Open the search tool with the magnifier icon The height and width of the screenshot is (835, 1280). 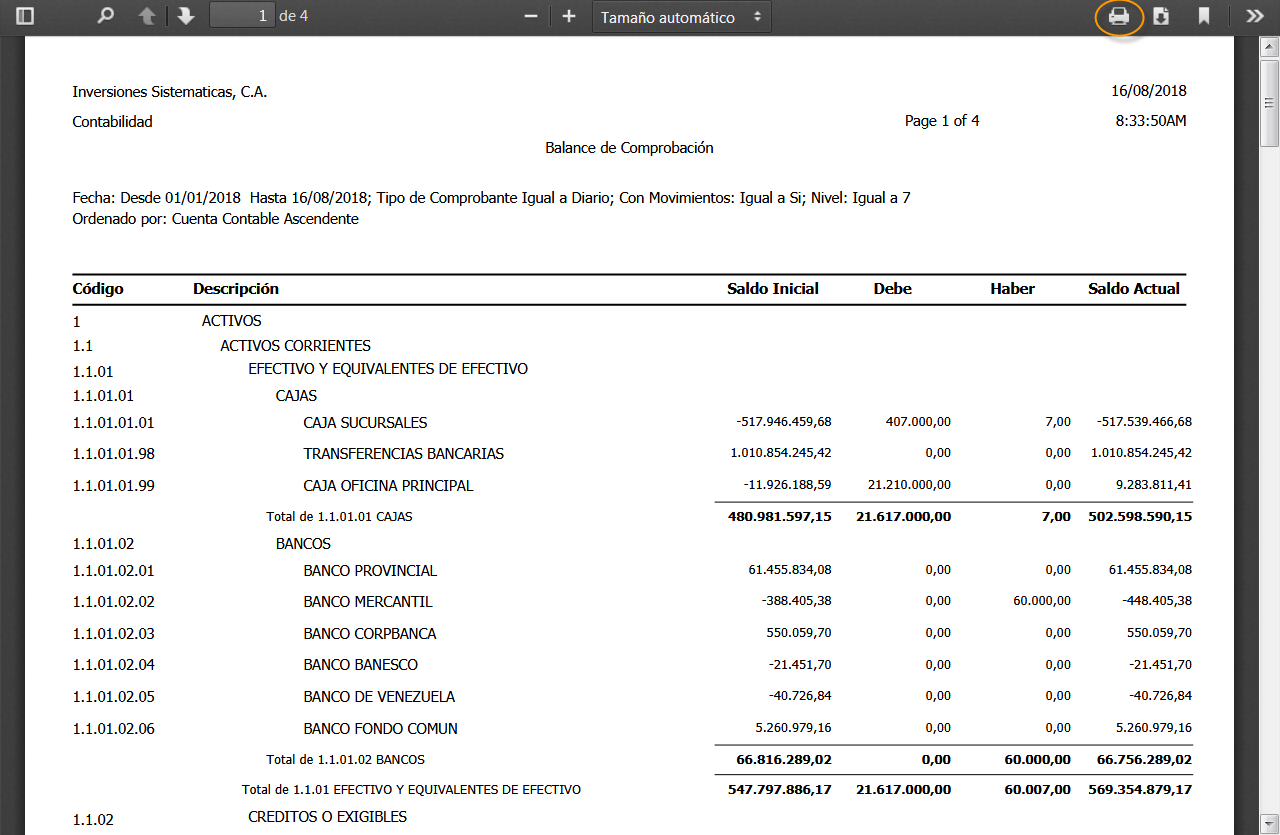pos(104,16)
